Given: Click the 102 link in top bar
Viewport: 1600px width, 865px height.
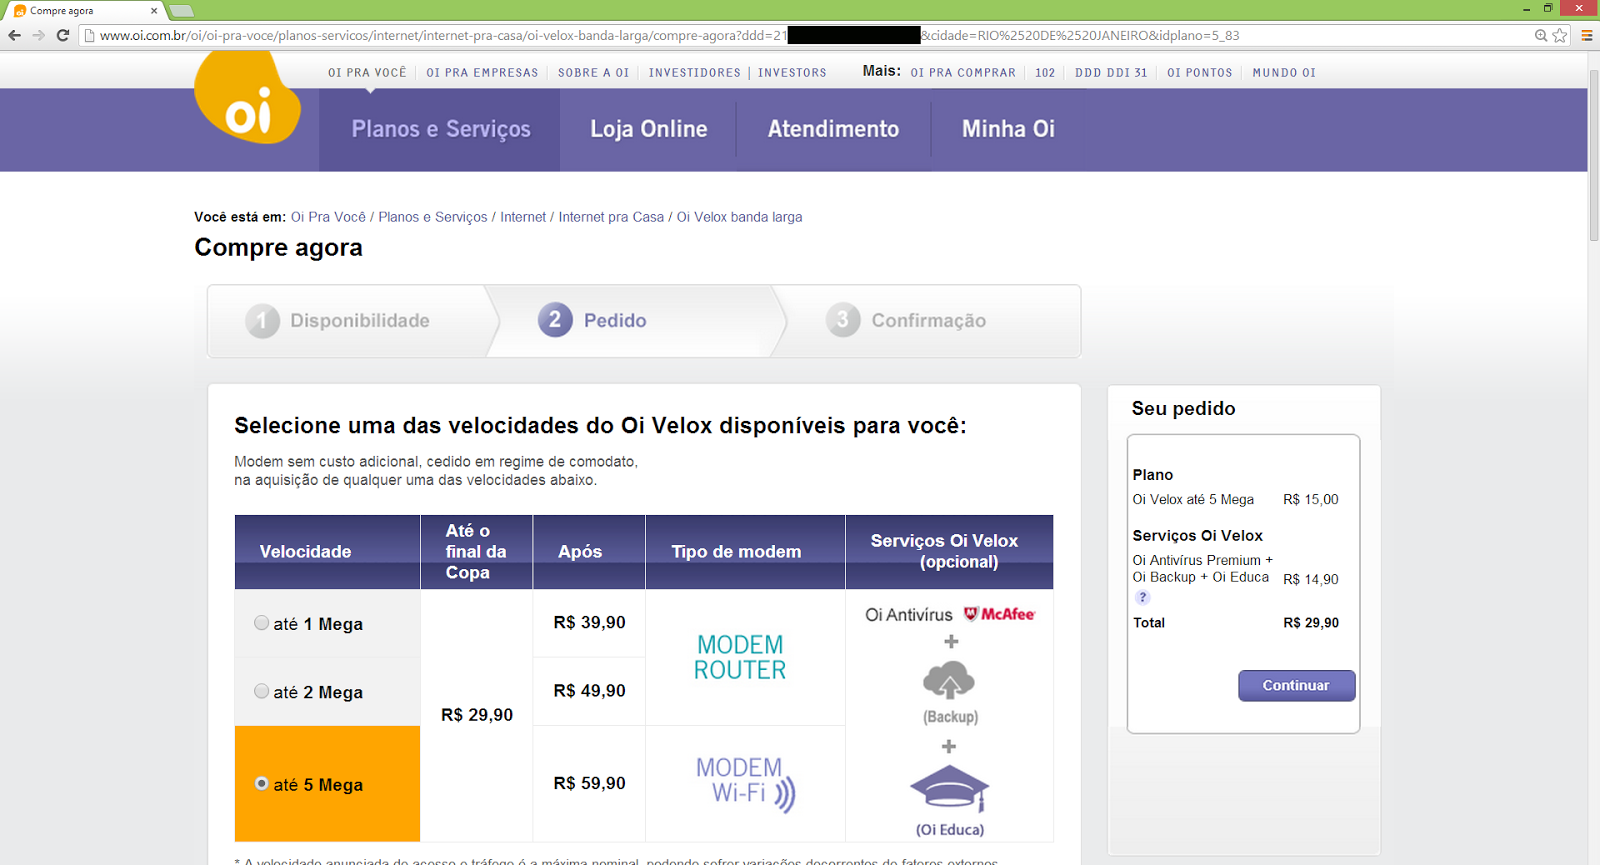Looking at the screenshot, I should (x=1045, y=73).
